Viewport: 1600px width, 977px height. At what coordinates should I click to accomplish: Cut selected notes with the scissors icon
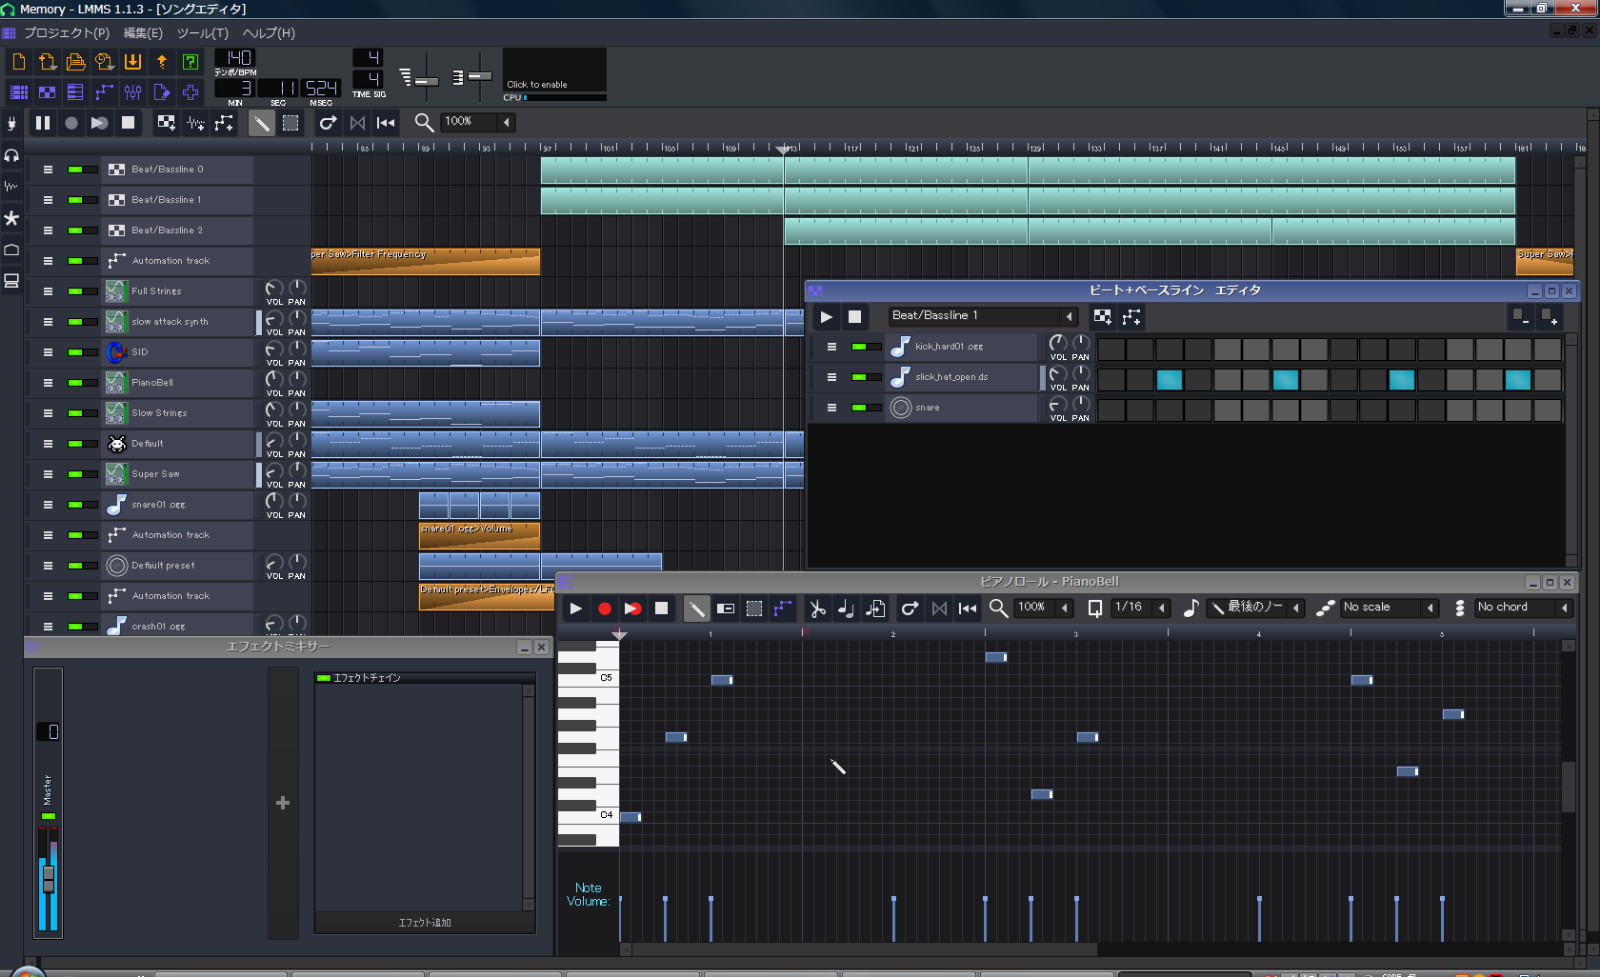point(817,608)
